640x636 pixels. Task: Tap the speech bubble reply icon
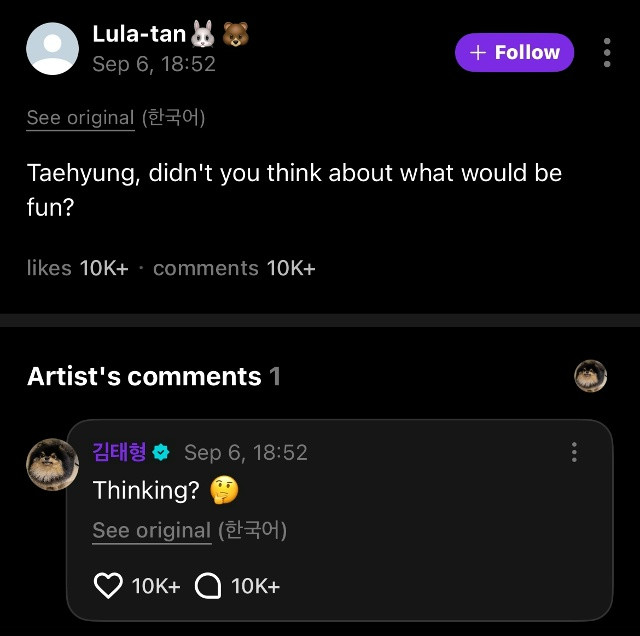(207, 586)
